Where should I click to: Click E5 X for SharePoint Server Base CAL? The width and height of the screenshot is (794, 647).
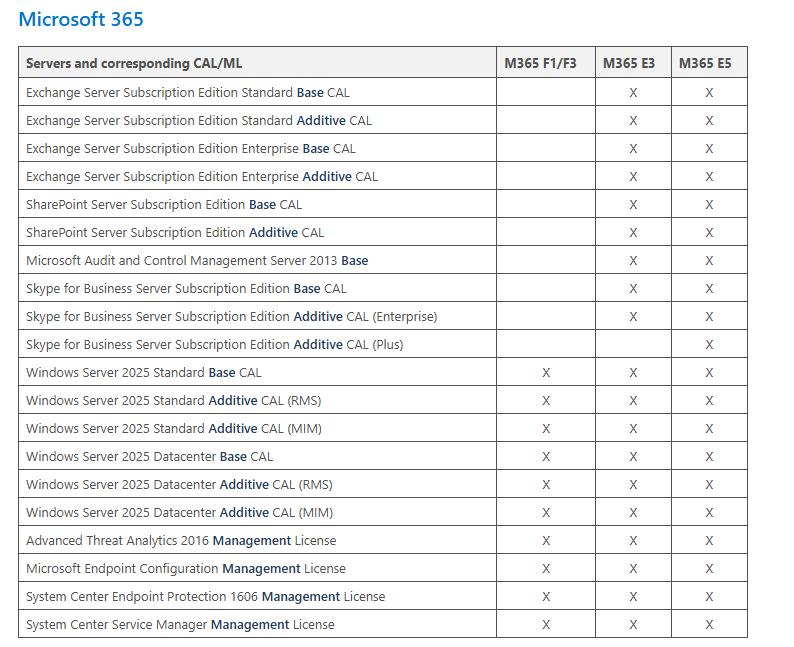[709, 205]
